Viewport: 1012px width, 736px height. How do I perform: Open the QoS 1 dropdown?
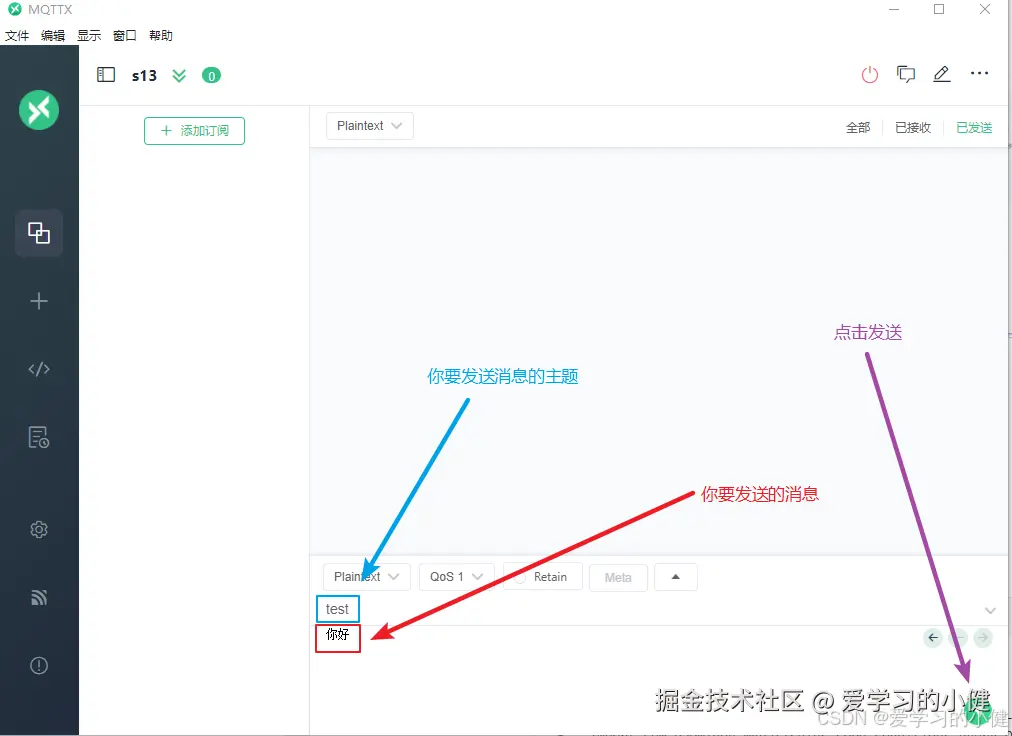pos(456,576)
